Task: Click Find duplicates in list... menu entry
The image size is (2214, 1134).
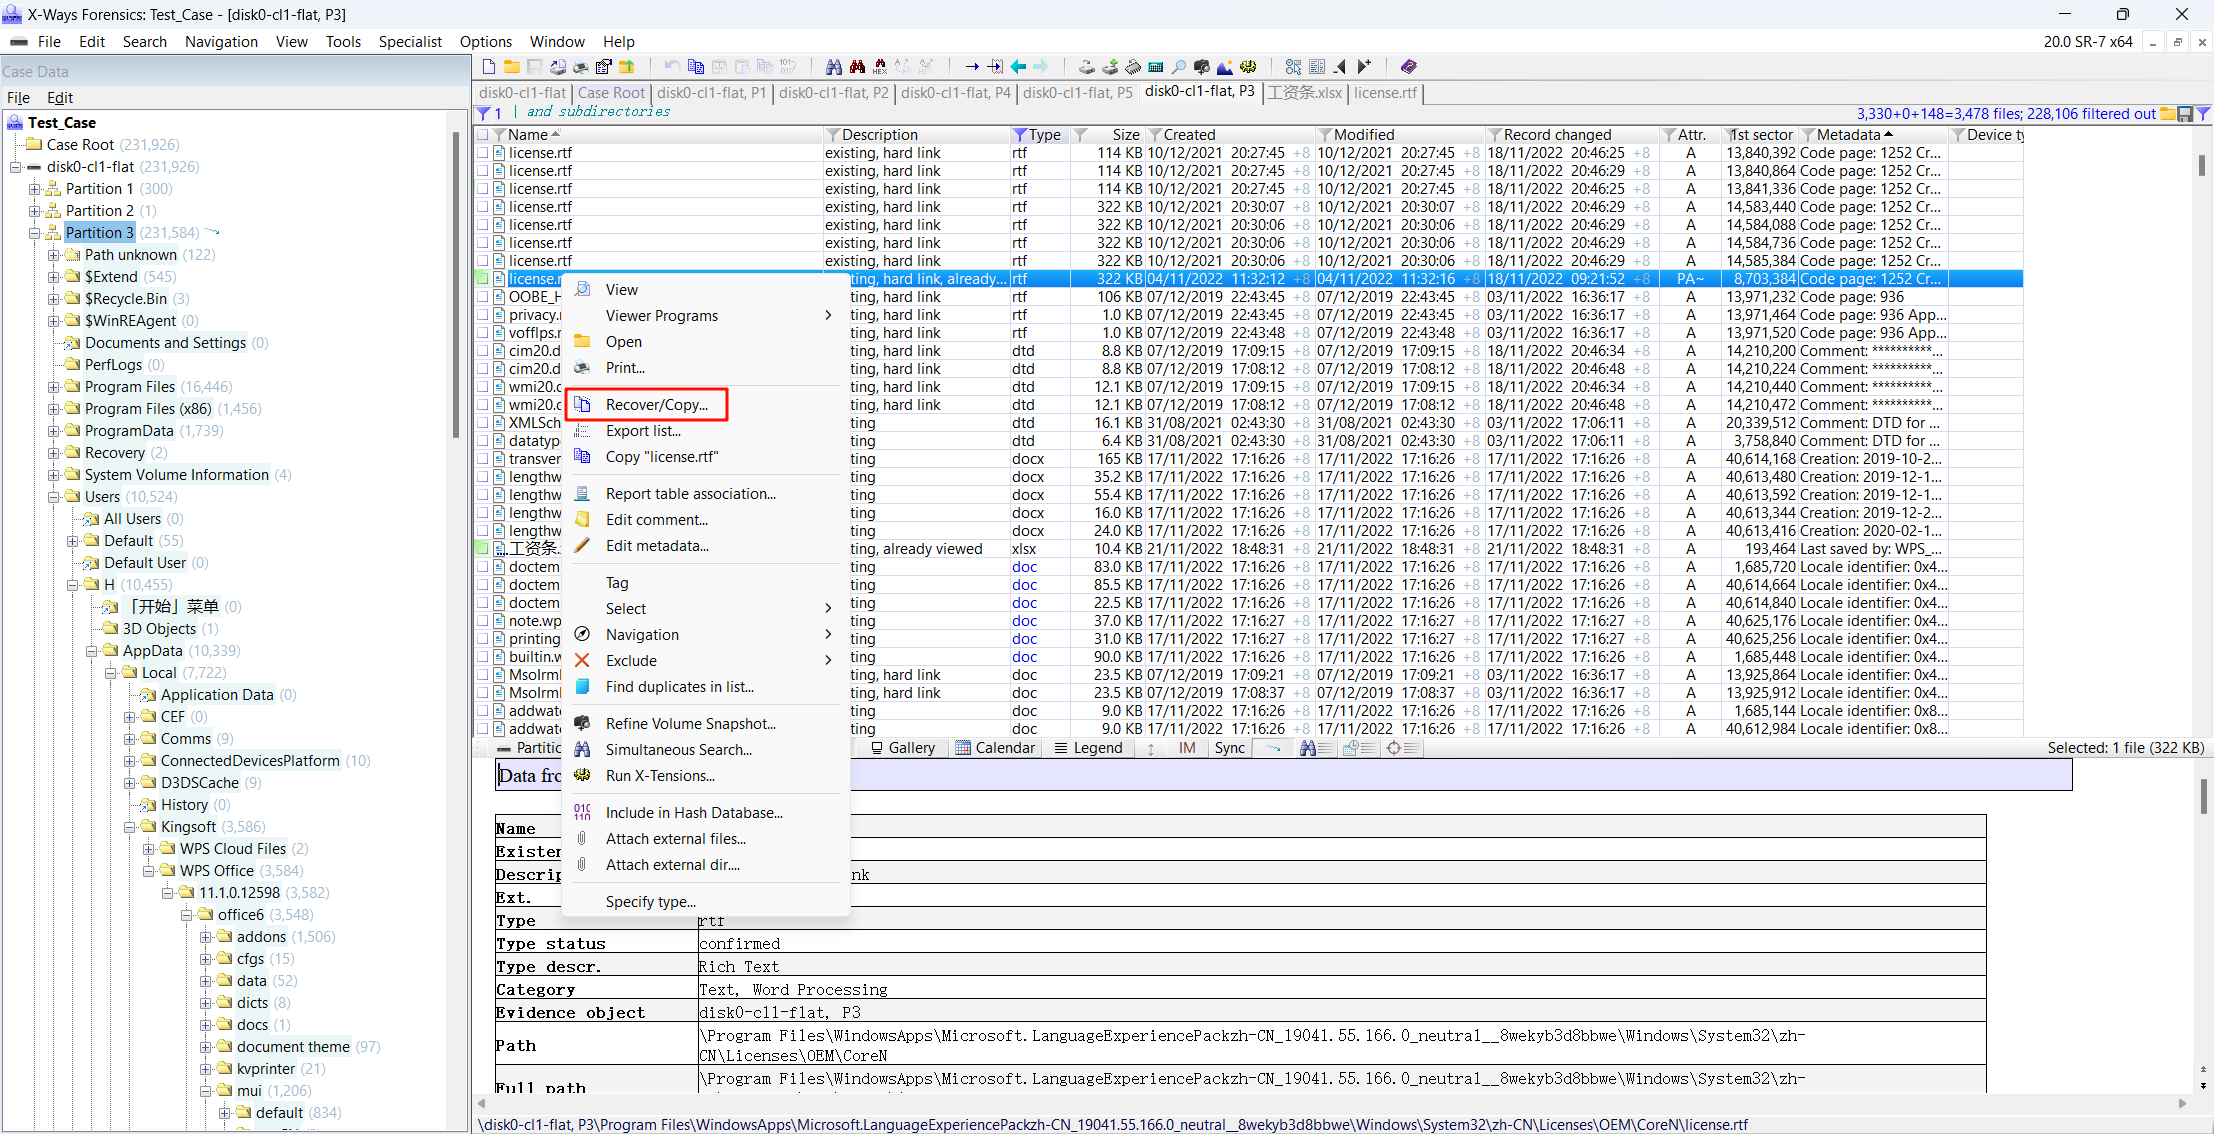Action: (x=680, y=687)
